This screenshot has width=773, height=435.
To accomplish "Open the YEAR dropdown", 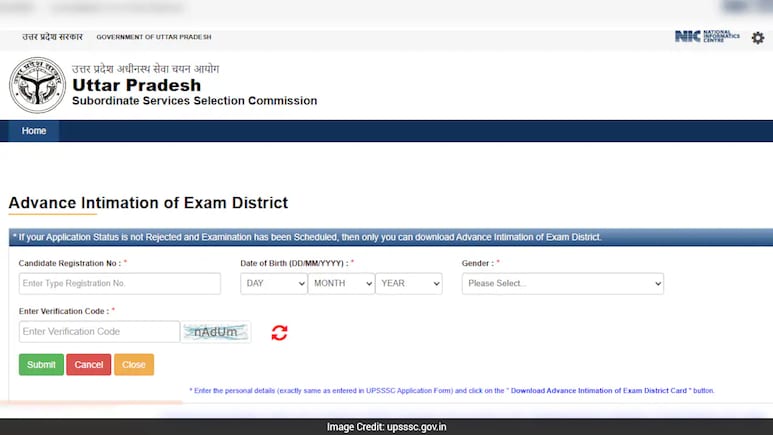I will (409, 284).
